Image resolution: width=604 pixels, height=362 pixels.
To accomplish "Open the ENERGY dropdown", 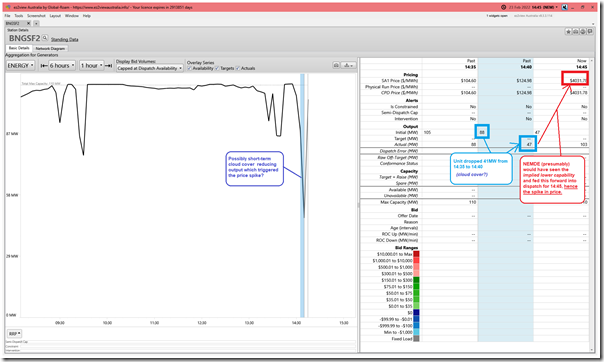I will pos(20,66).
